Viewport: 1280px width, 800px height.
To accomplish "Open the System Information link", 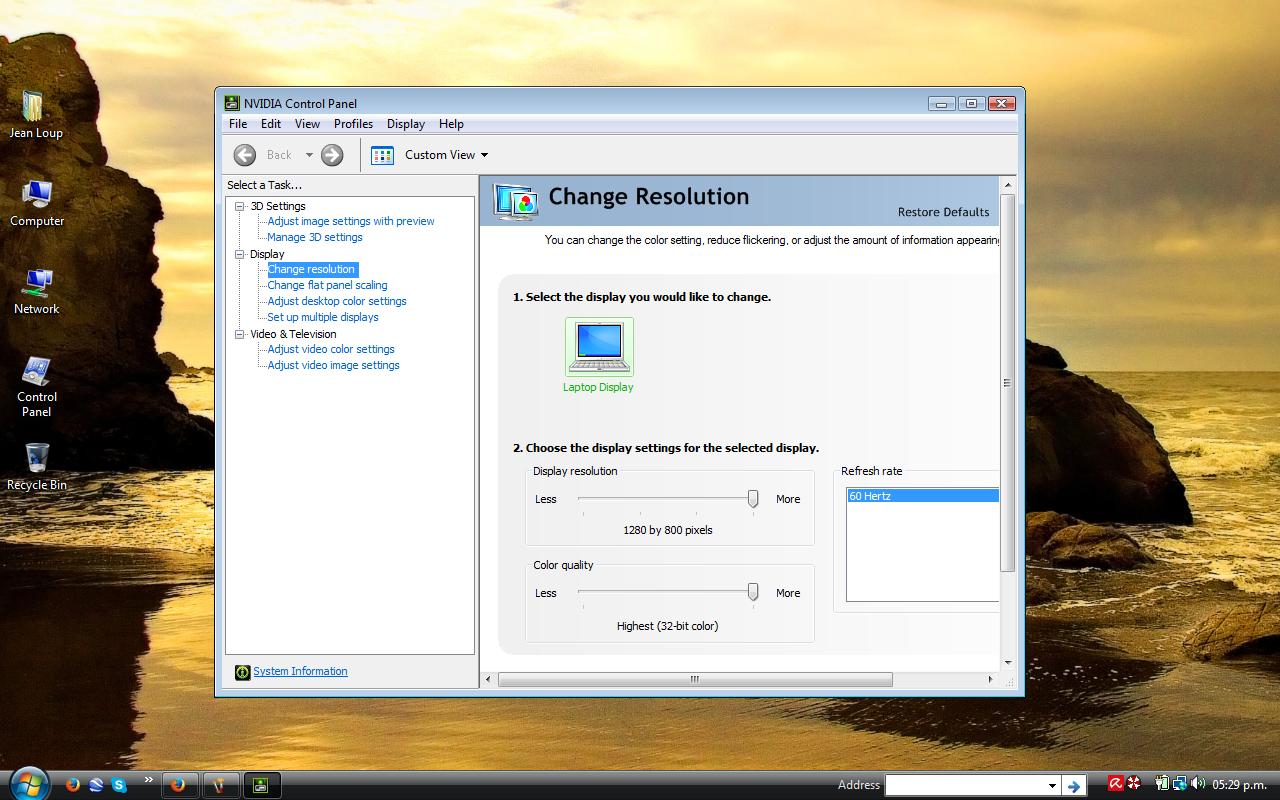I will click(x=300, y=671).
